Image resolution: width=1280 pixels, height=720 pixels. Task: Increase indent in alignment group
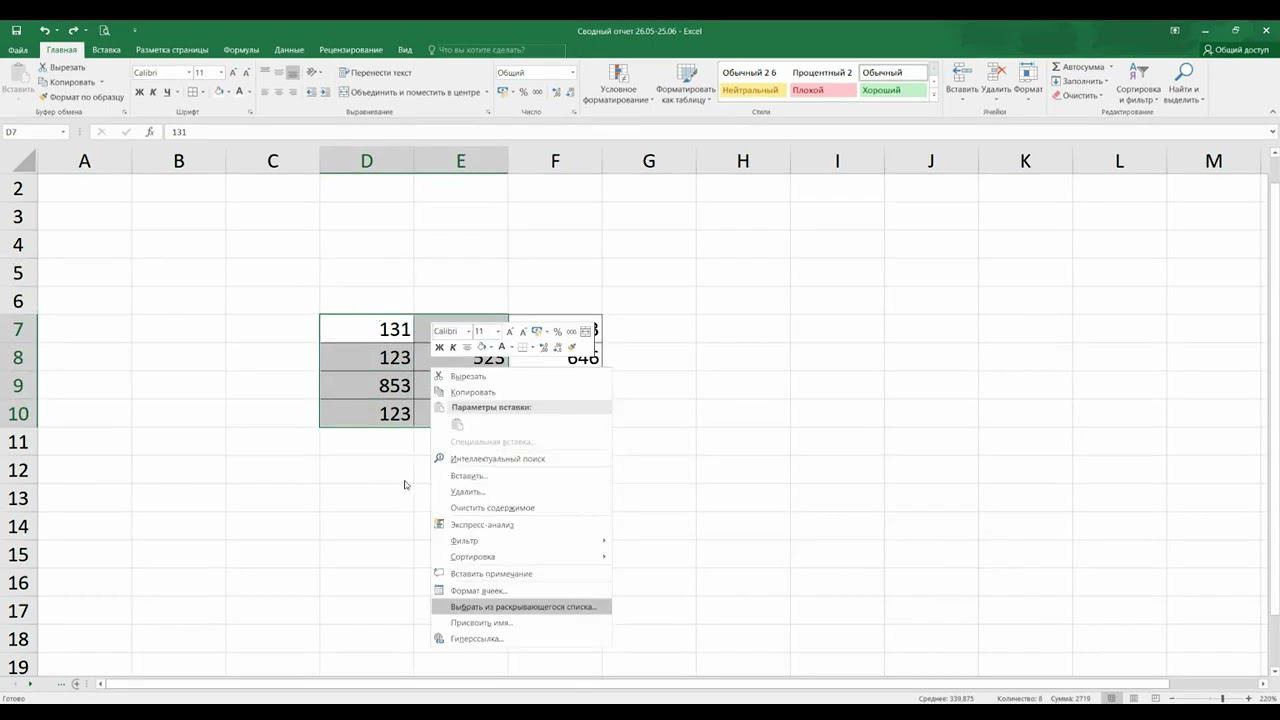pyautogui.click(x=326, y=92)
